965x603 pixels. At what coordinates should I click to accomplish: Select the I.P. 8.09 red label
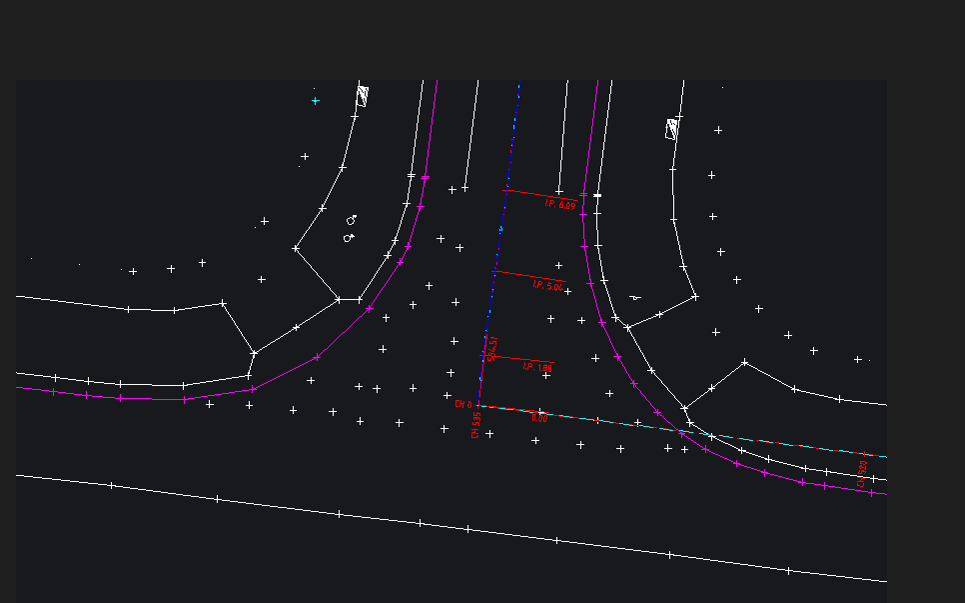(x=560, y=204)
